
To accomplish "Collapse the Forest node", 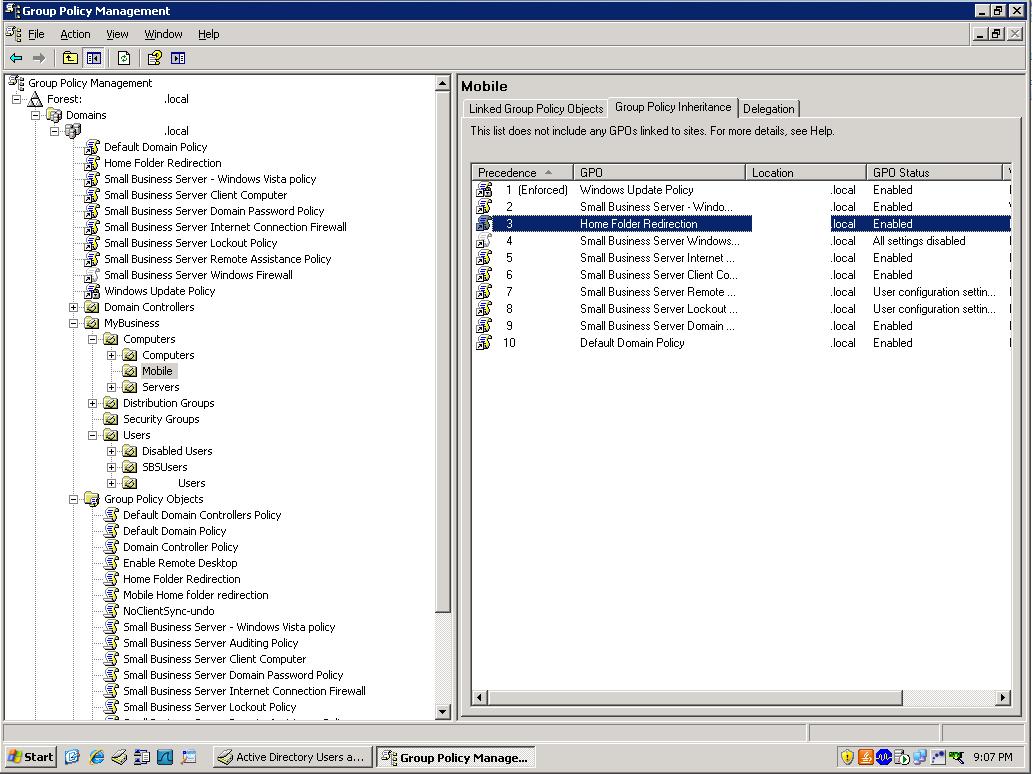I will coord(16,99).
